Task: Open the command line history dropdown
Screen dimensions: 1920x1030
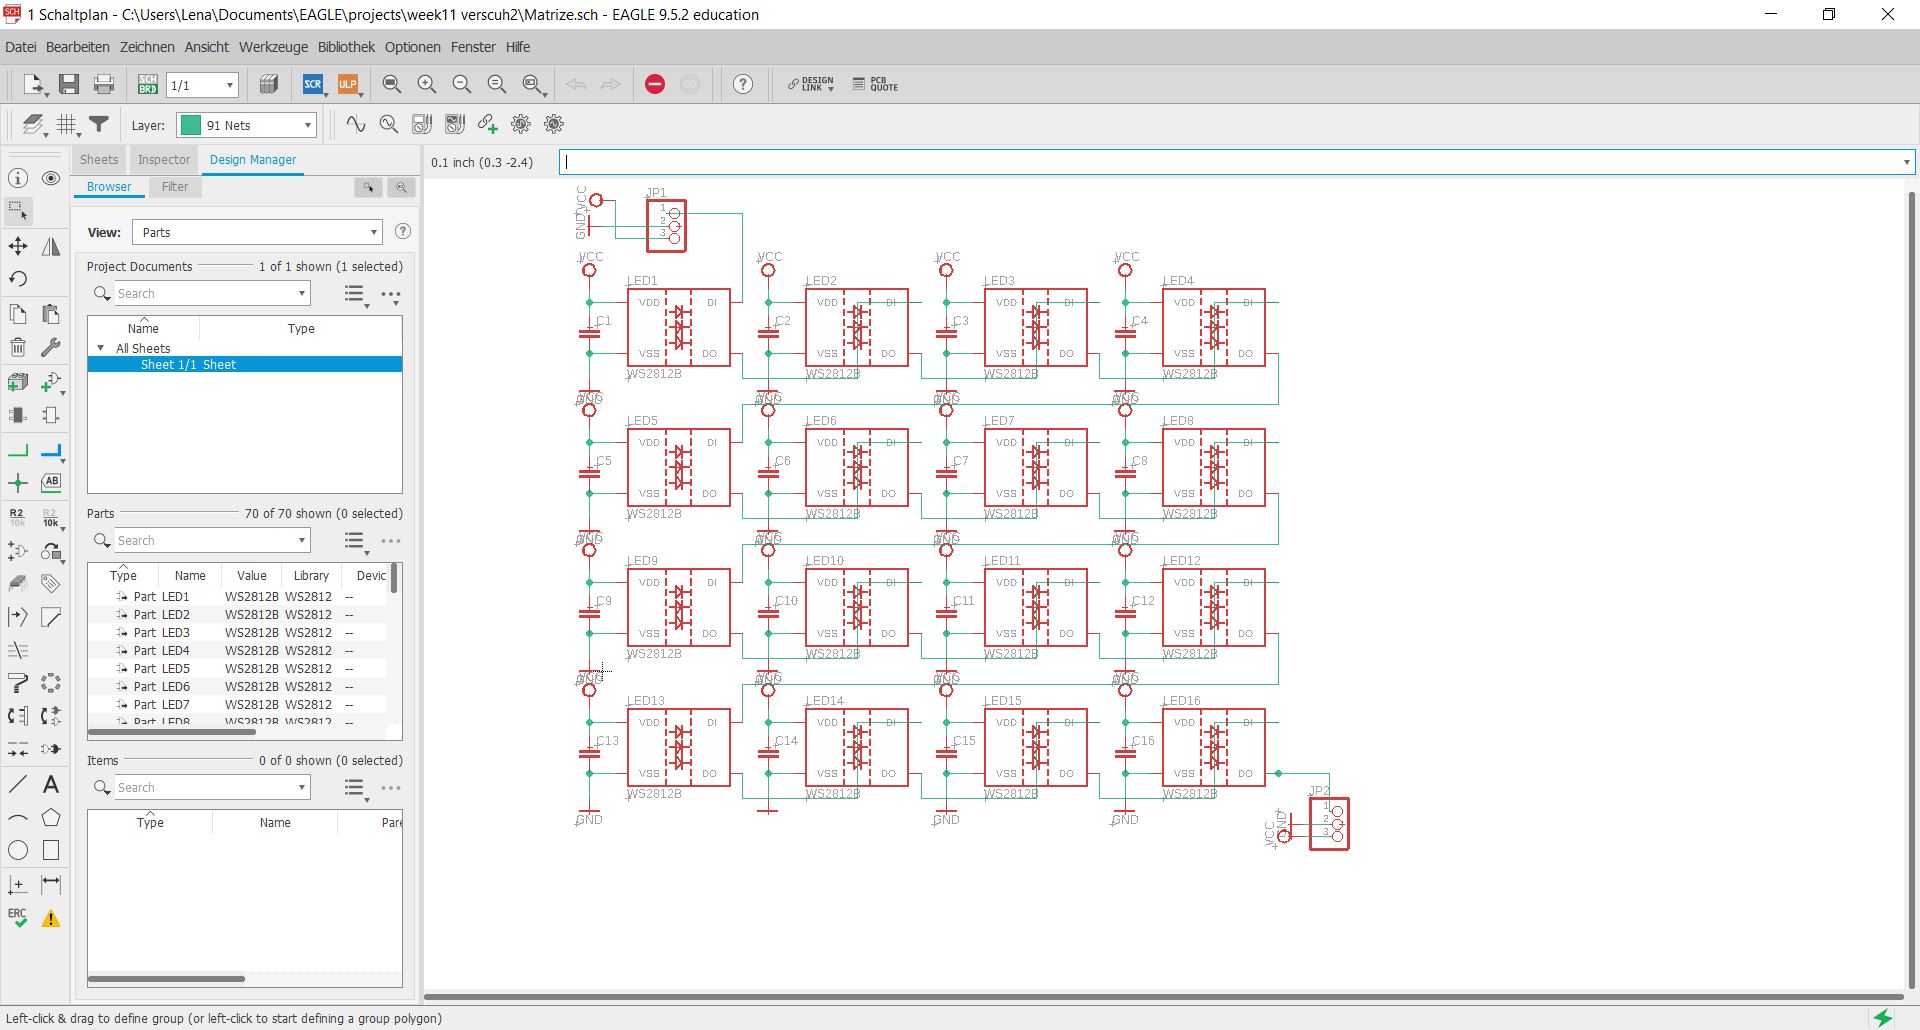Action: point(1906,162)
